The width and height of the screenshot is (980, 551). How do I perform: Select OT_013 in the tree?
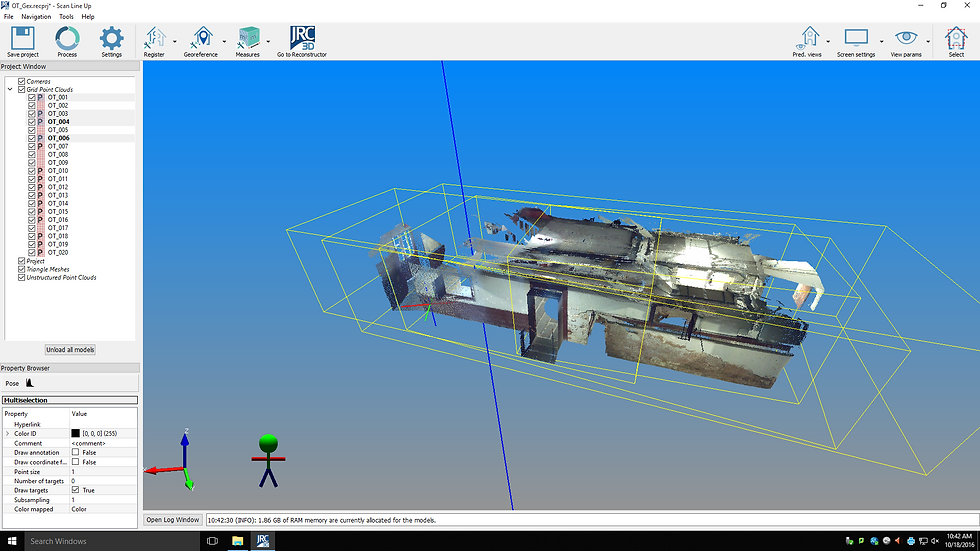pyautogui.click(x=58, y=195)
